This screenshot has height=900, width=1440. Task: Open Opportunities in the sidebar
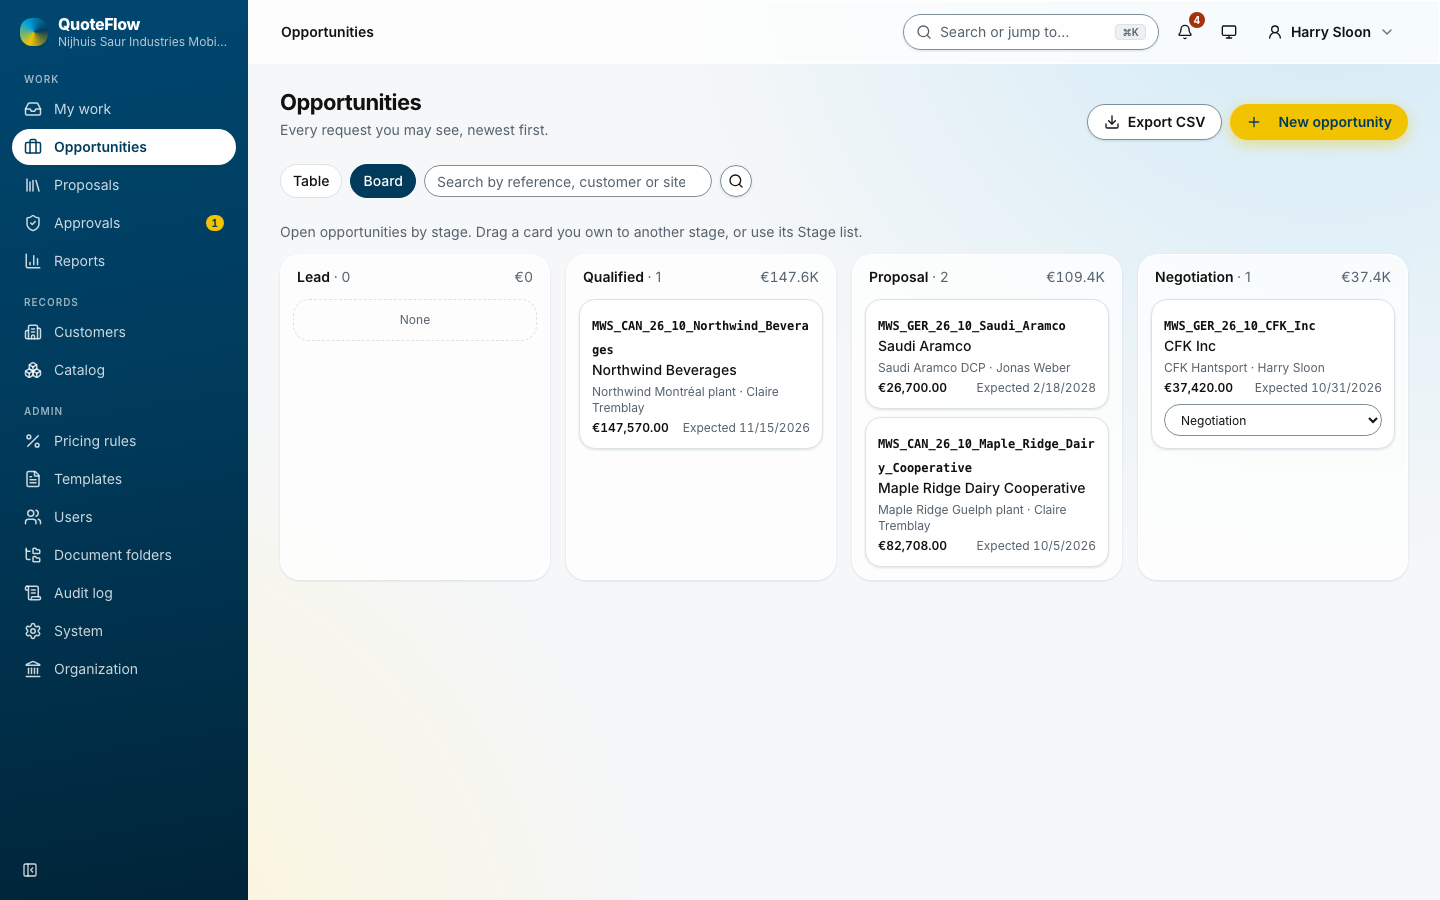[124, 147]
